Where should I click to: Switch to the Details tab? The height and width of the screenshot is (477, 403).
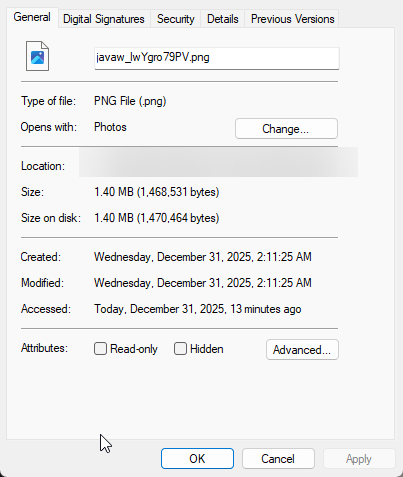(x=223, y=19)
